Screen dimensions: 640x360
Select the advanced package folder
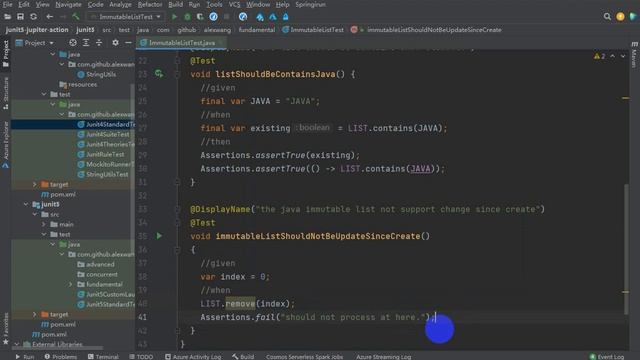96,264
